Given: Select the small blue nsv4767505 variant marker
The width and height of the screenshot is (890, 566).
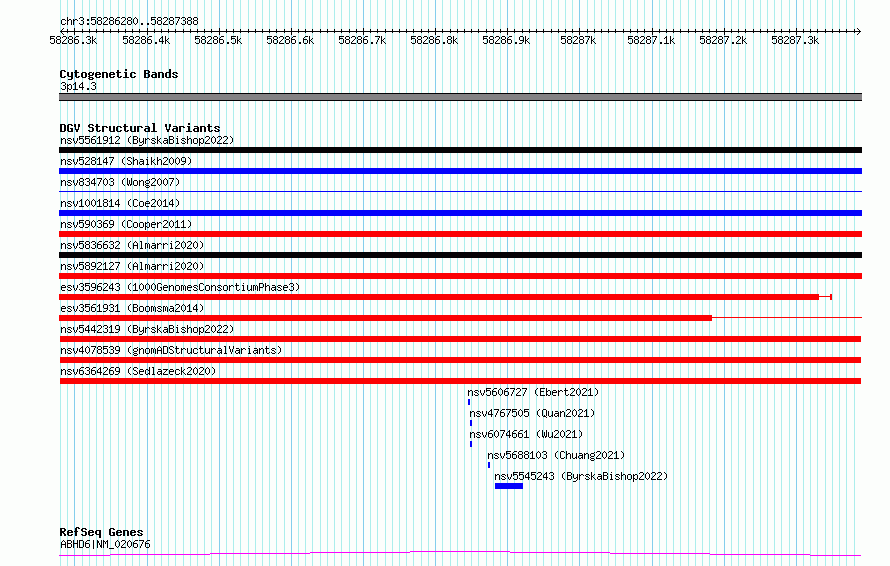Looking at the screenshot, I should click(471, 423).
